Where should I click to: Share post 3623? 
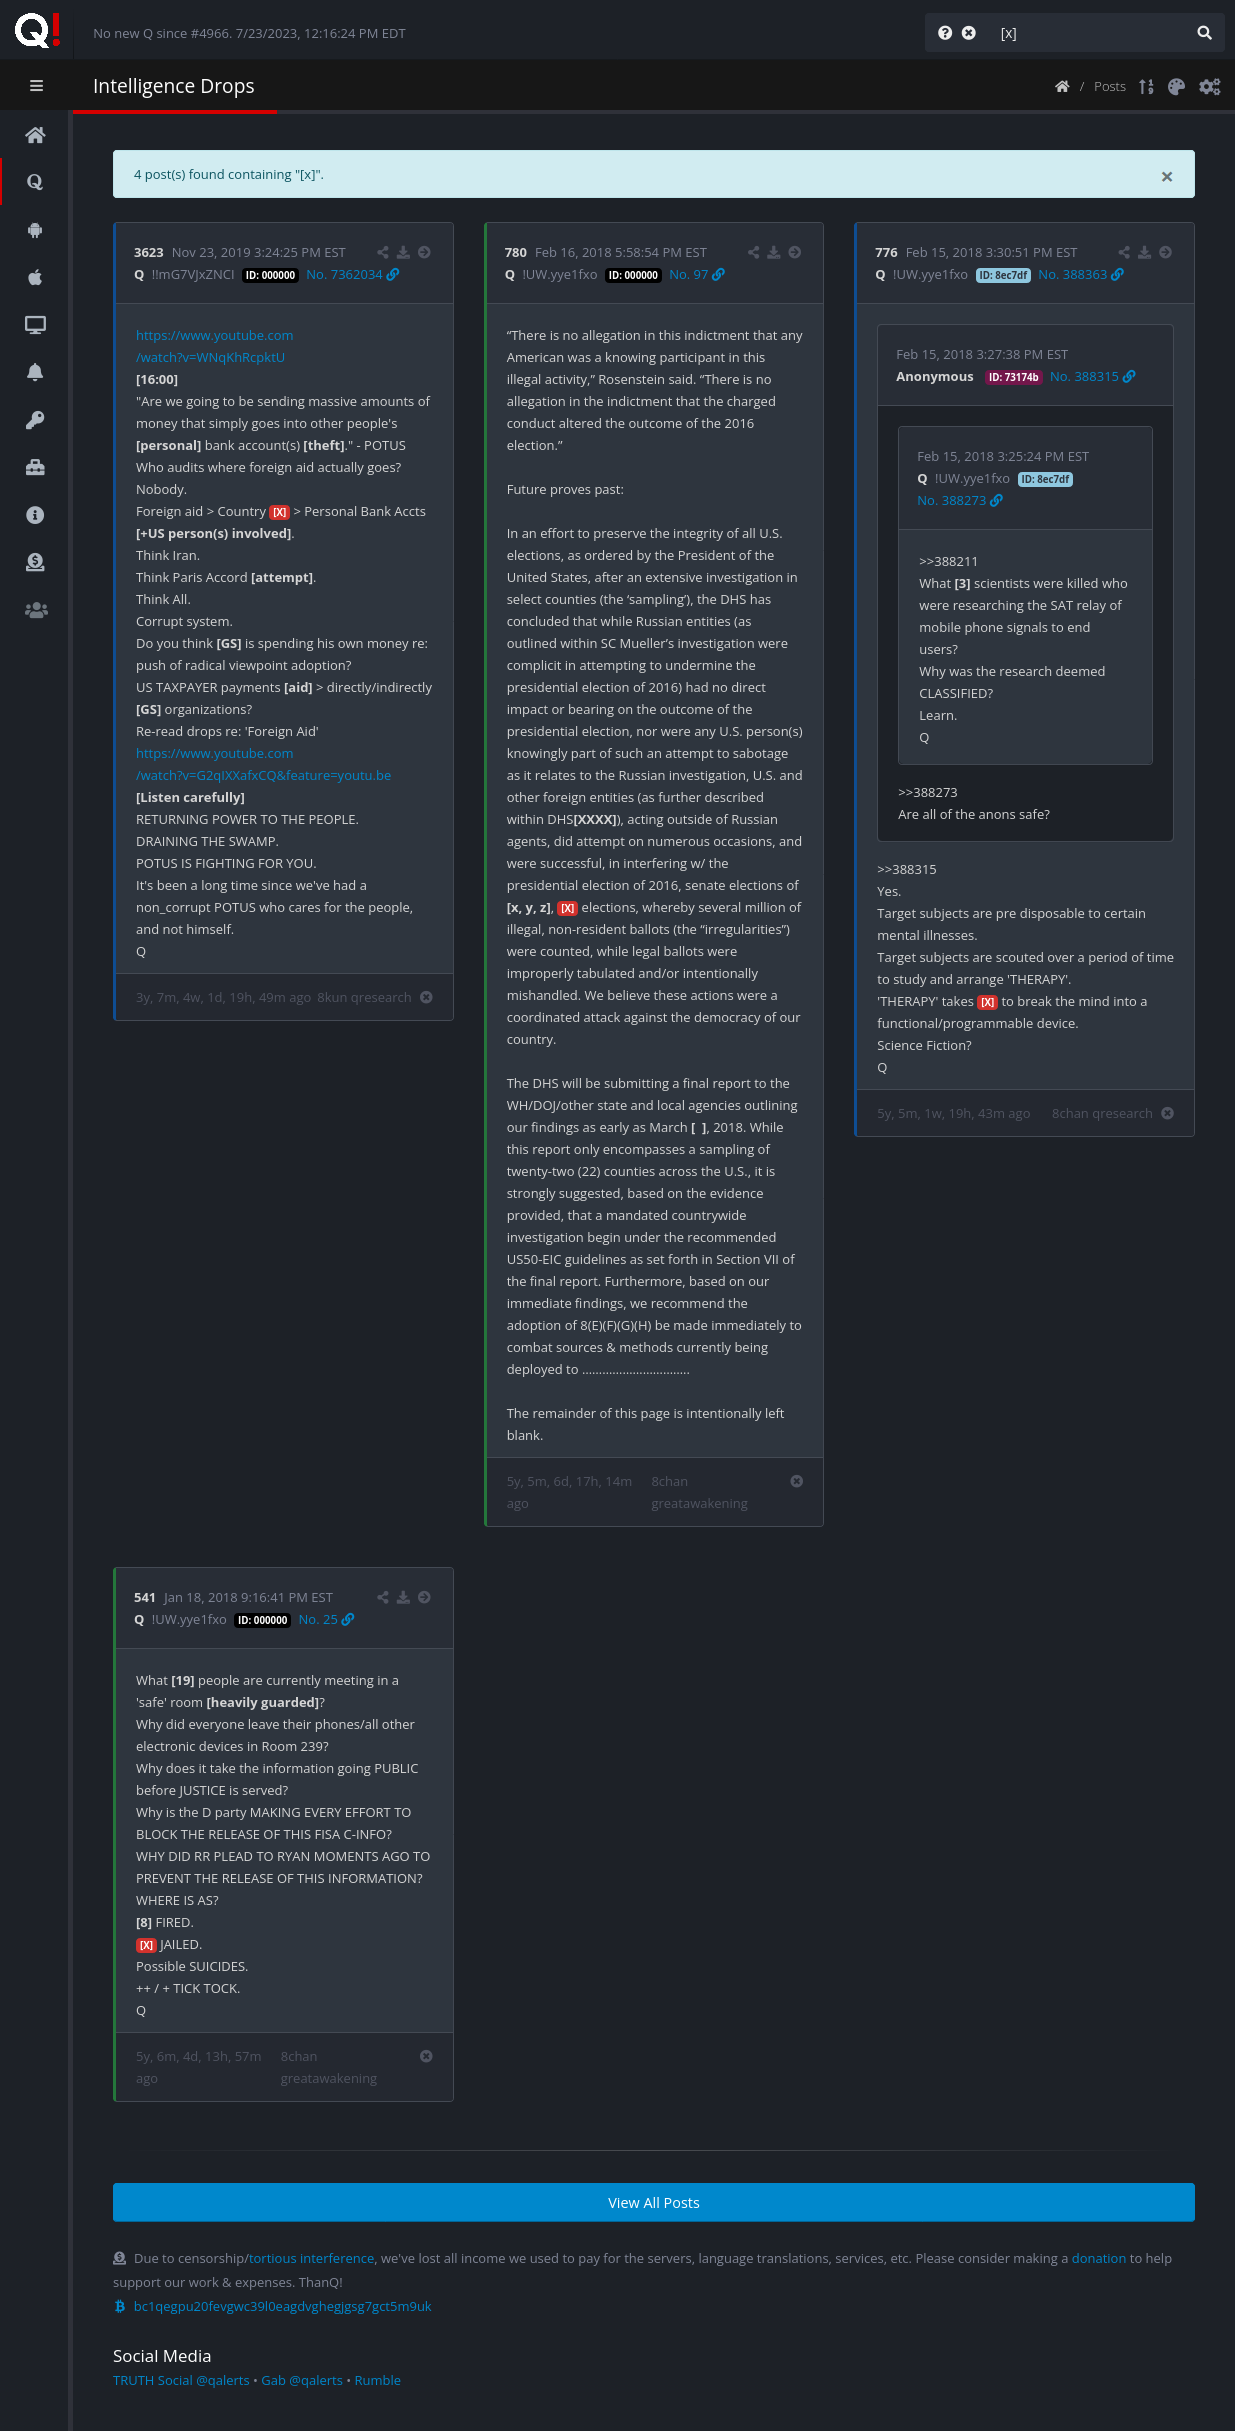pos(383,253)
